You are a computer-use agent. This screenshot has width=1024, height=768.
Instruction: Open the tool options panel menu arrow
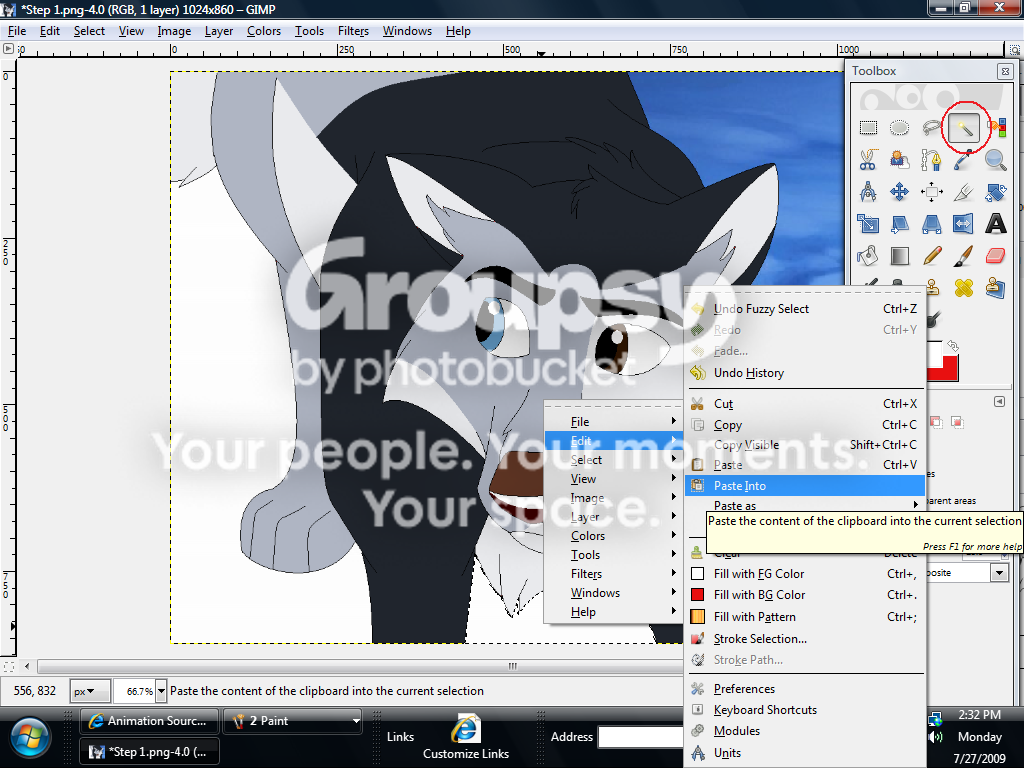click(999, 402)
